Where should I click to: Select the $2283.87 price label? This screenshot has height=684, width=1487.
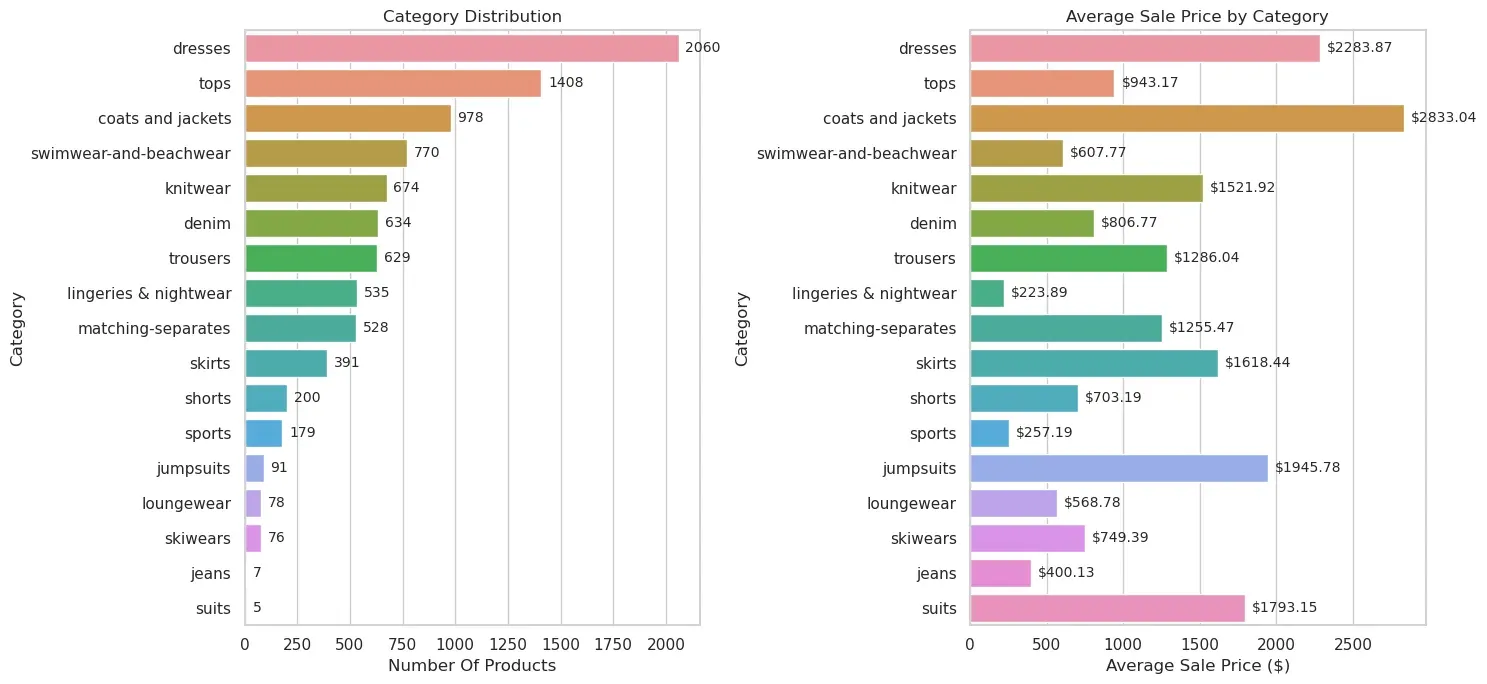click(x=1360, y=48)
